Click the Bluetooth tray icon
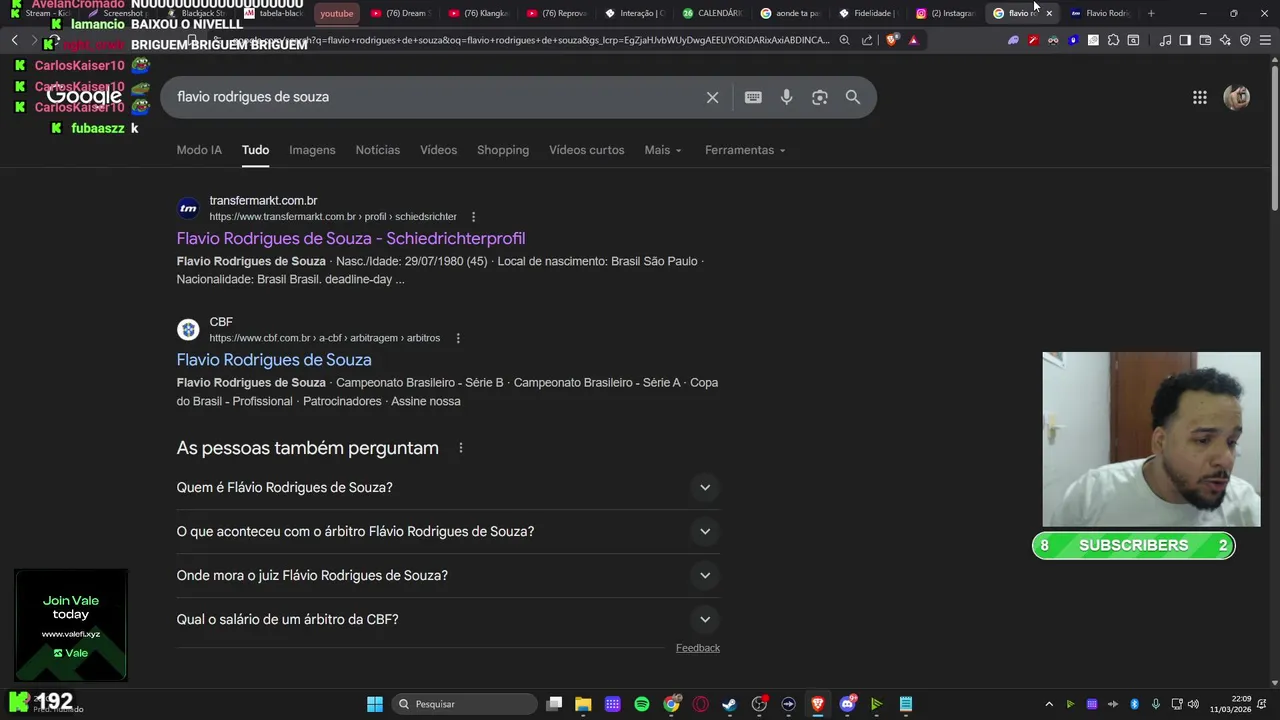 pyautogui.click(x=1134, y=704)
